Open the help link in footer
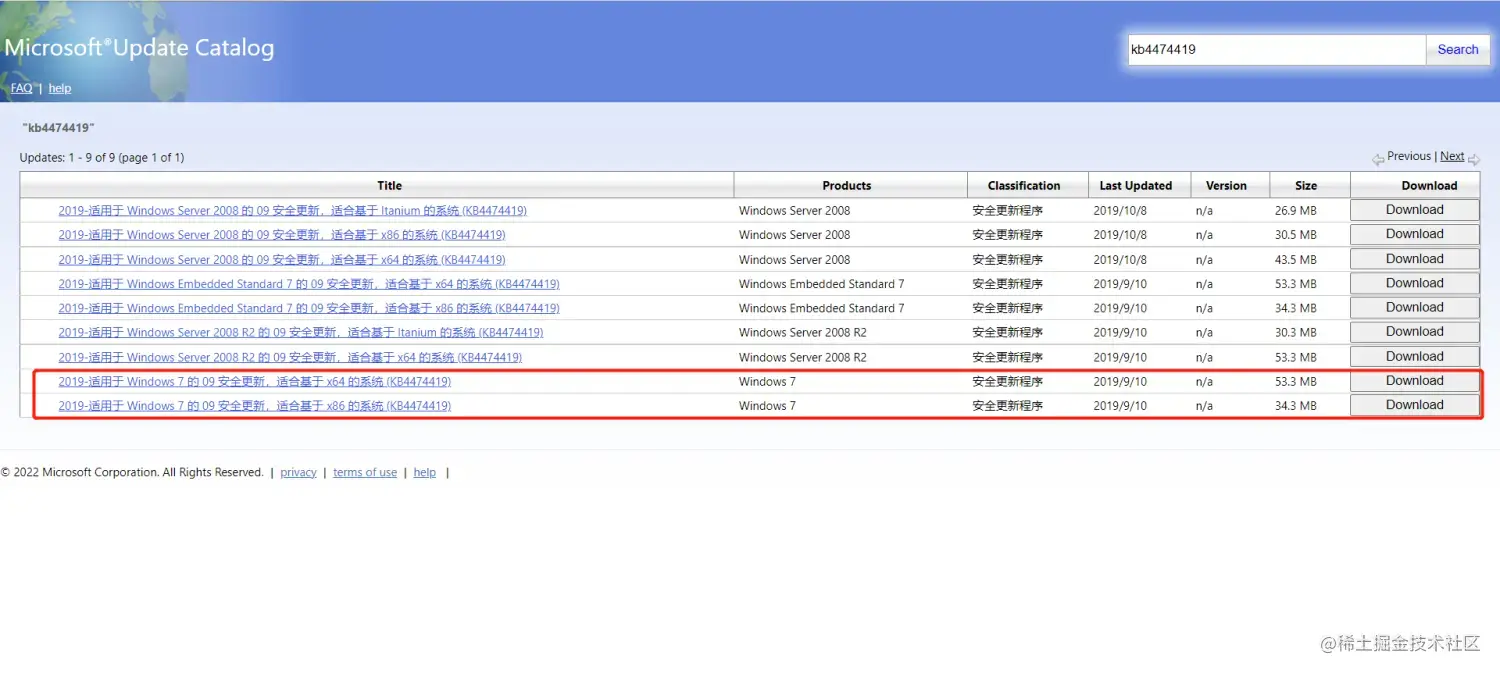The width and height of the screenshot is (1500, 673). 425,473
